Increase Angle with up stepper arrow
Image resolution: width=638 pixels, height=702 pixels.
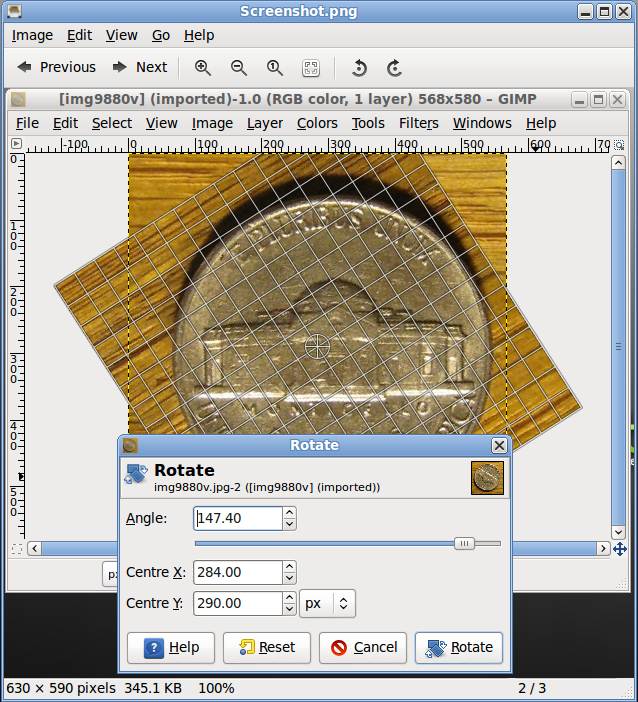290,513
